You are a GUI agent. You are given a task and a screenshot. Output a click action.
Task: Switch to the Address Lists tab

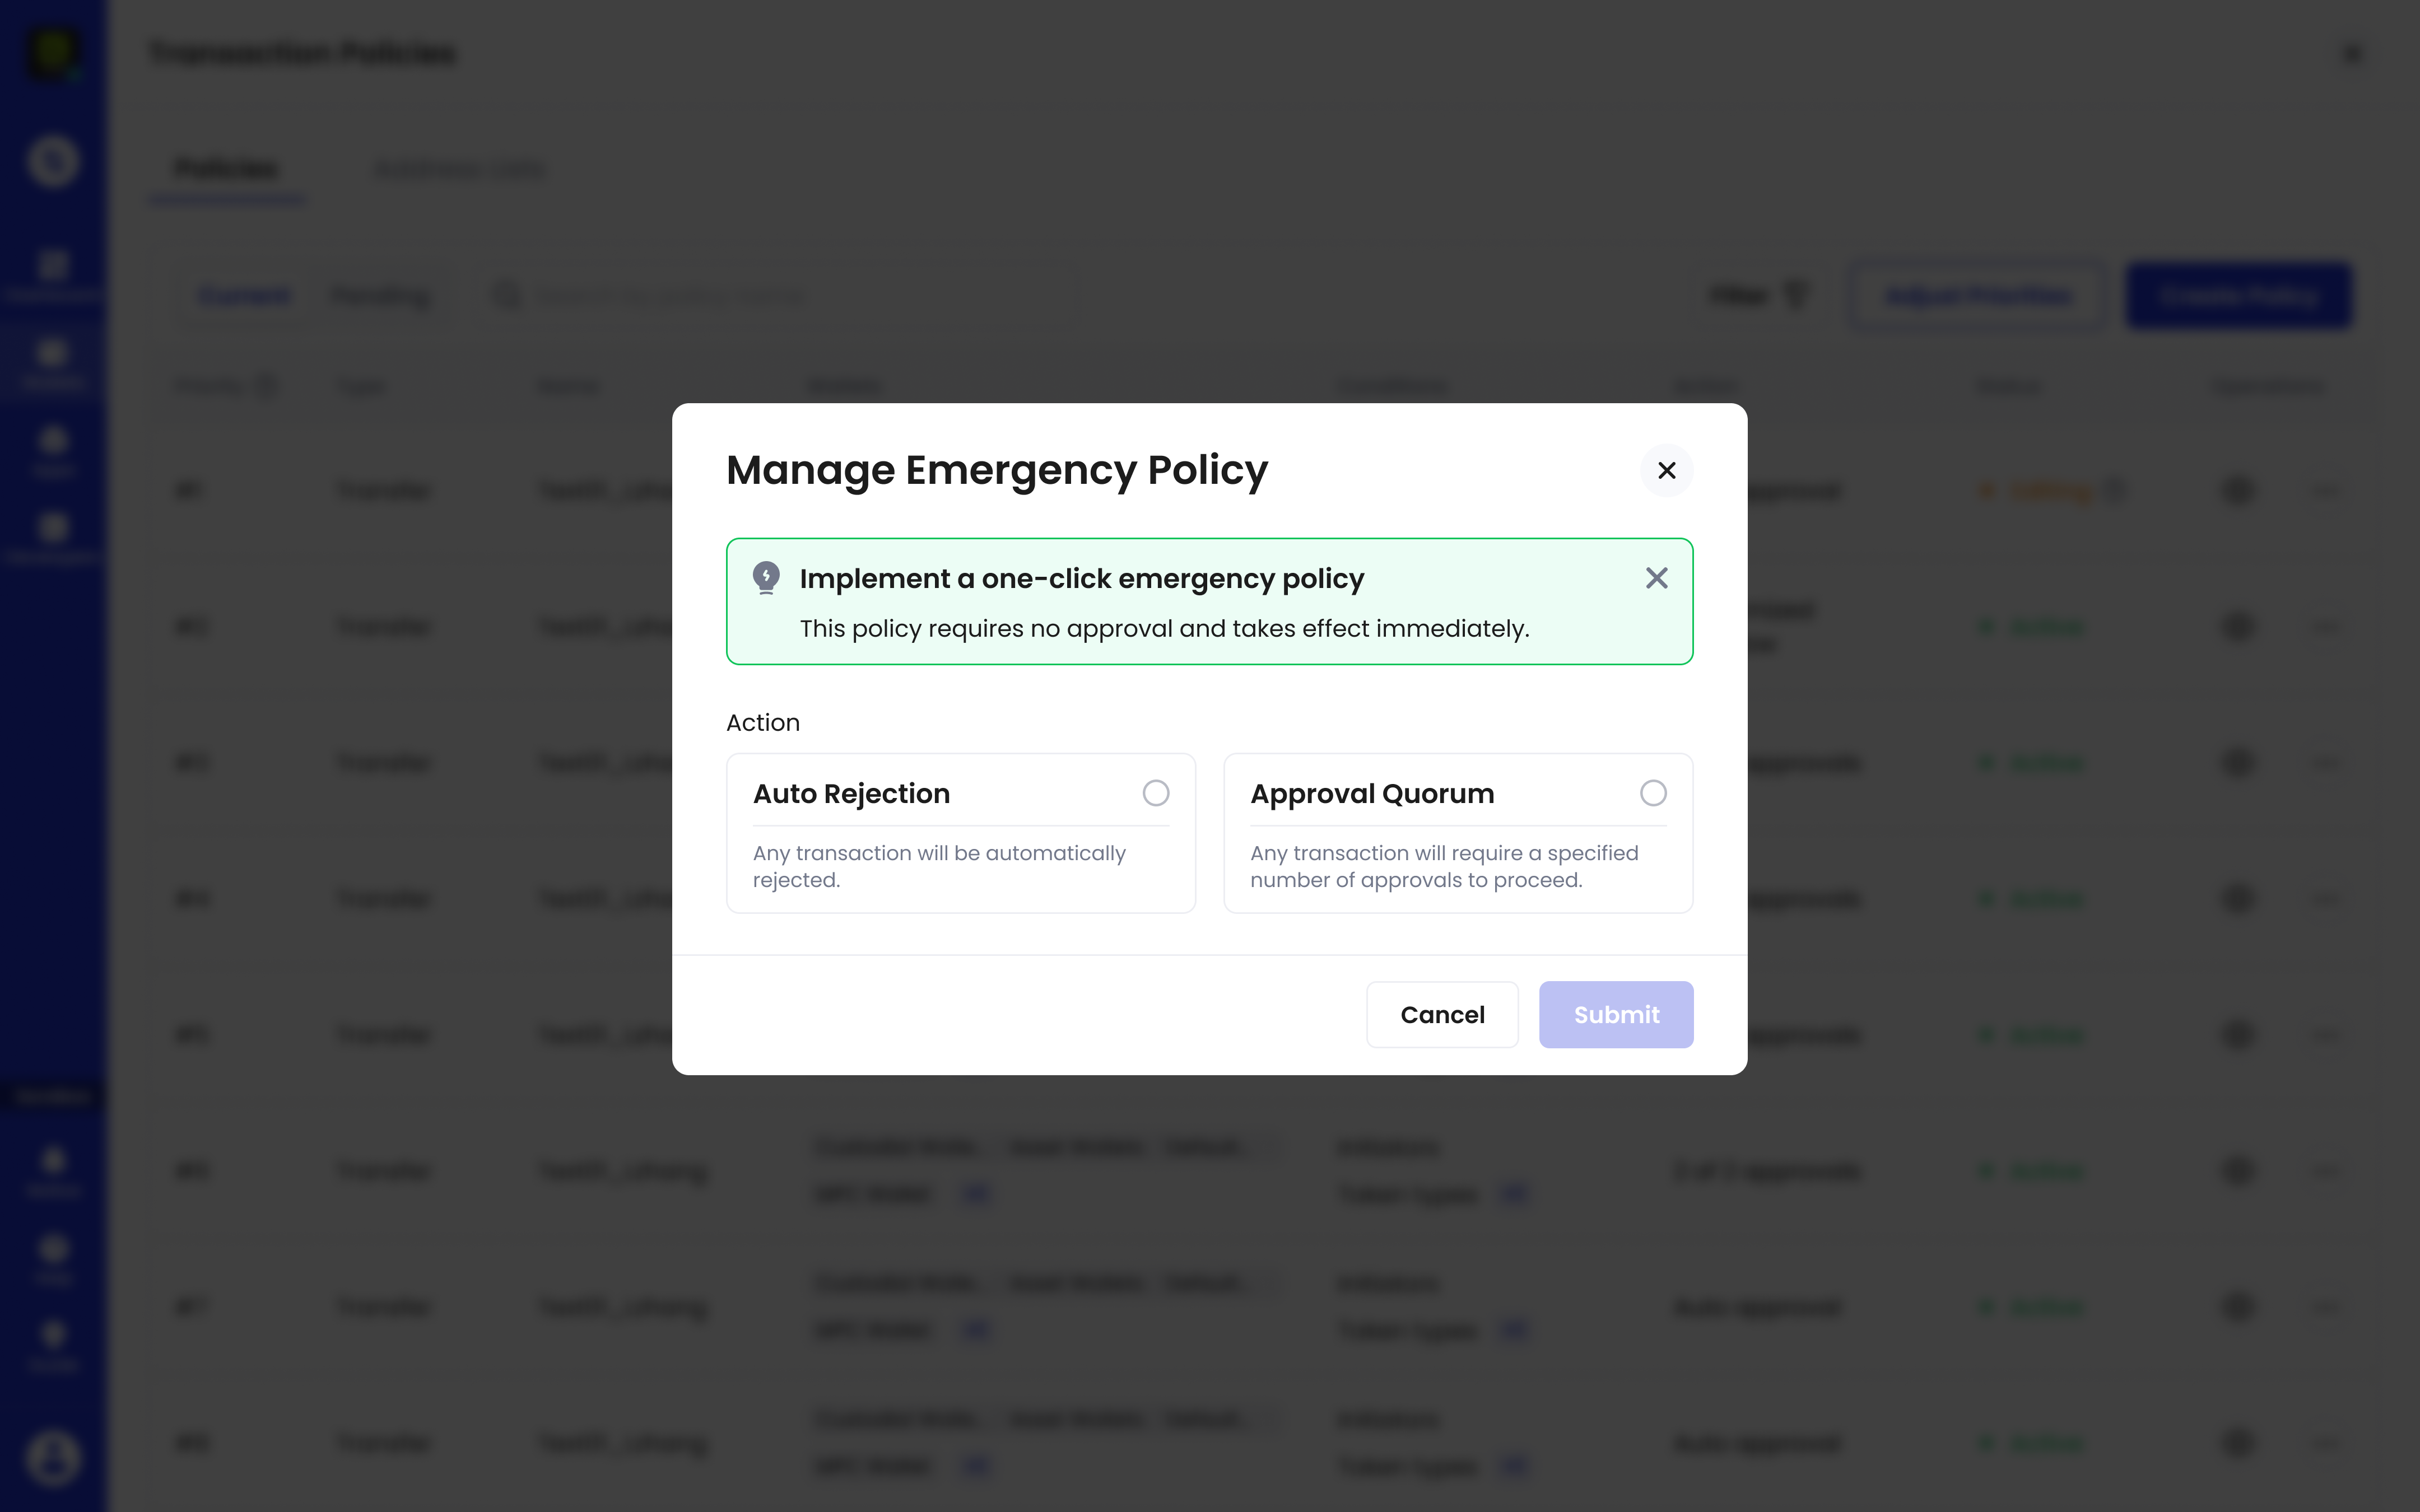pos(460,168)
